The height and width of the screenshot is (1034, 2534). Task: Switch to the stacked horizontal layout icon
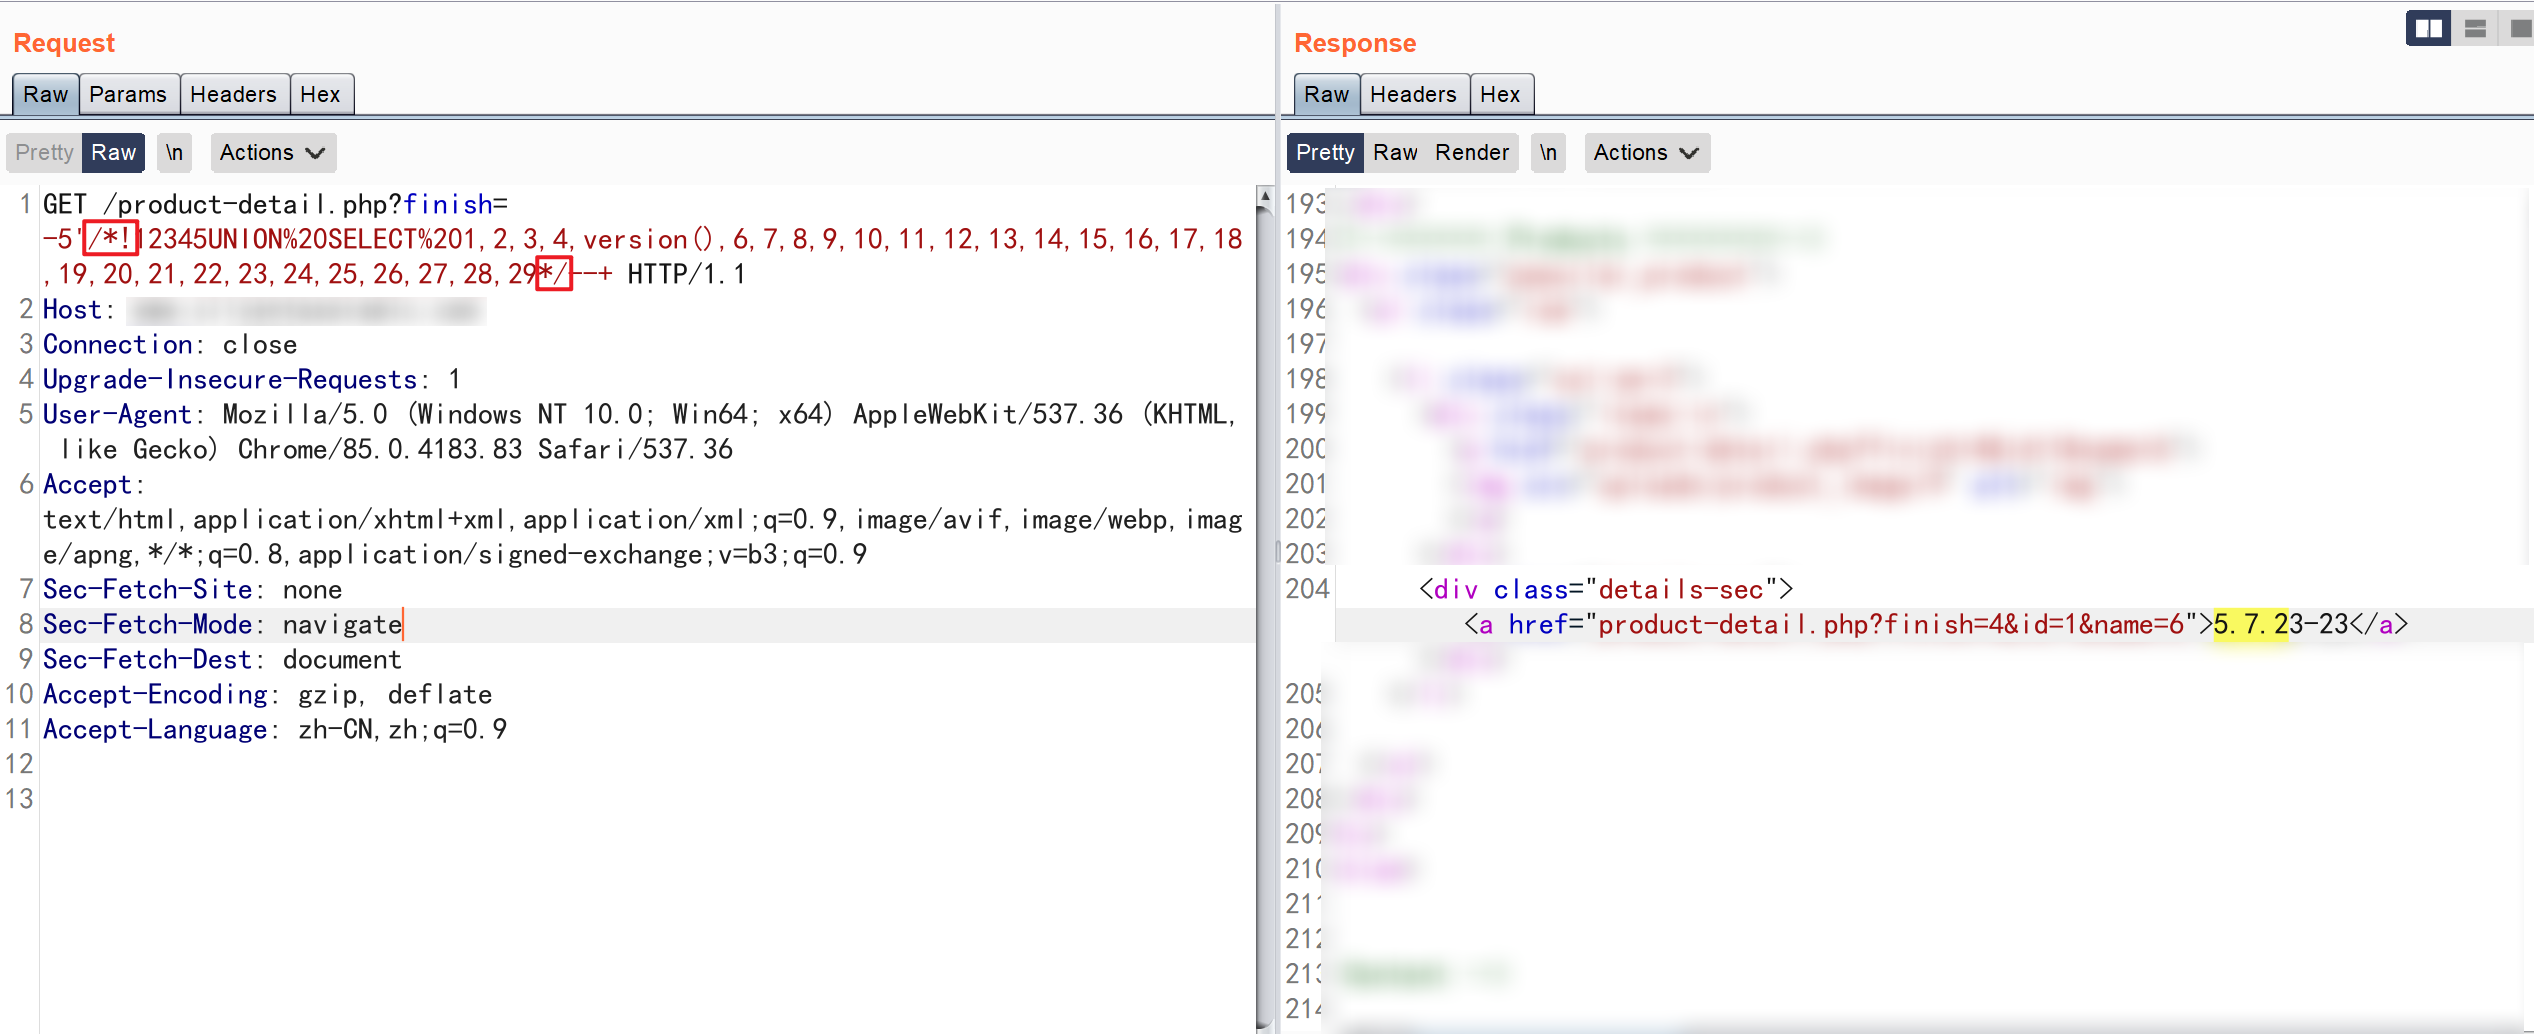click(x=2475, y=28)
